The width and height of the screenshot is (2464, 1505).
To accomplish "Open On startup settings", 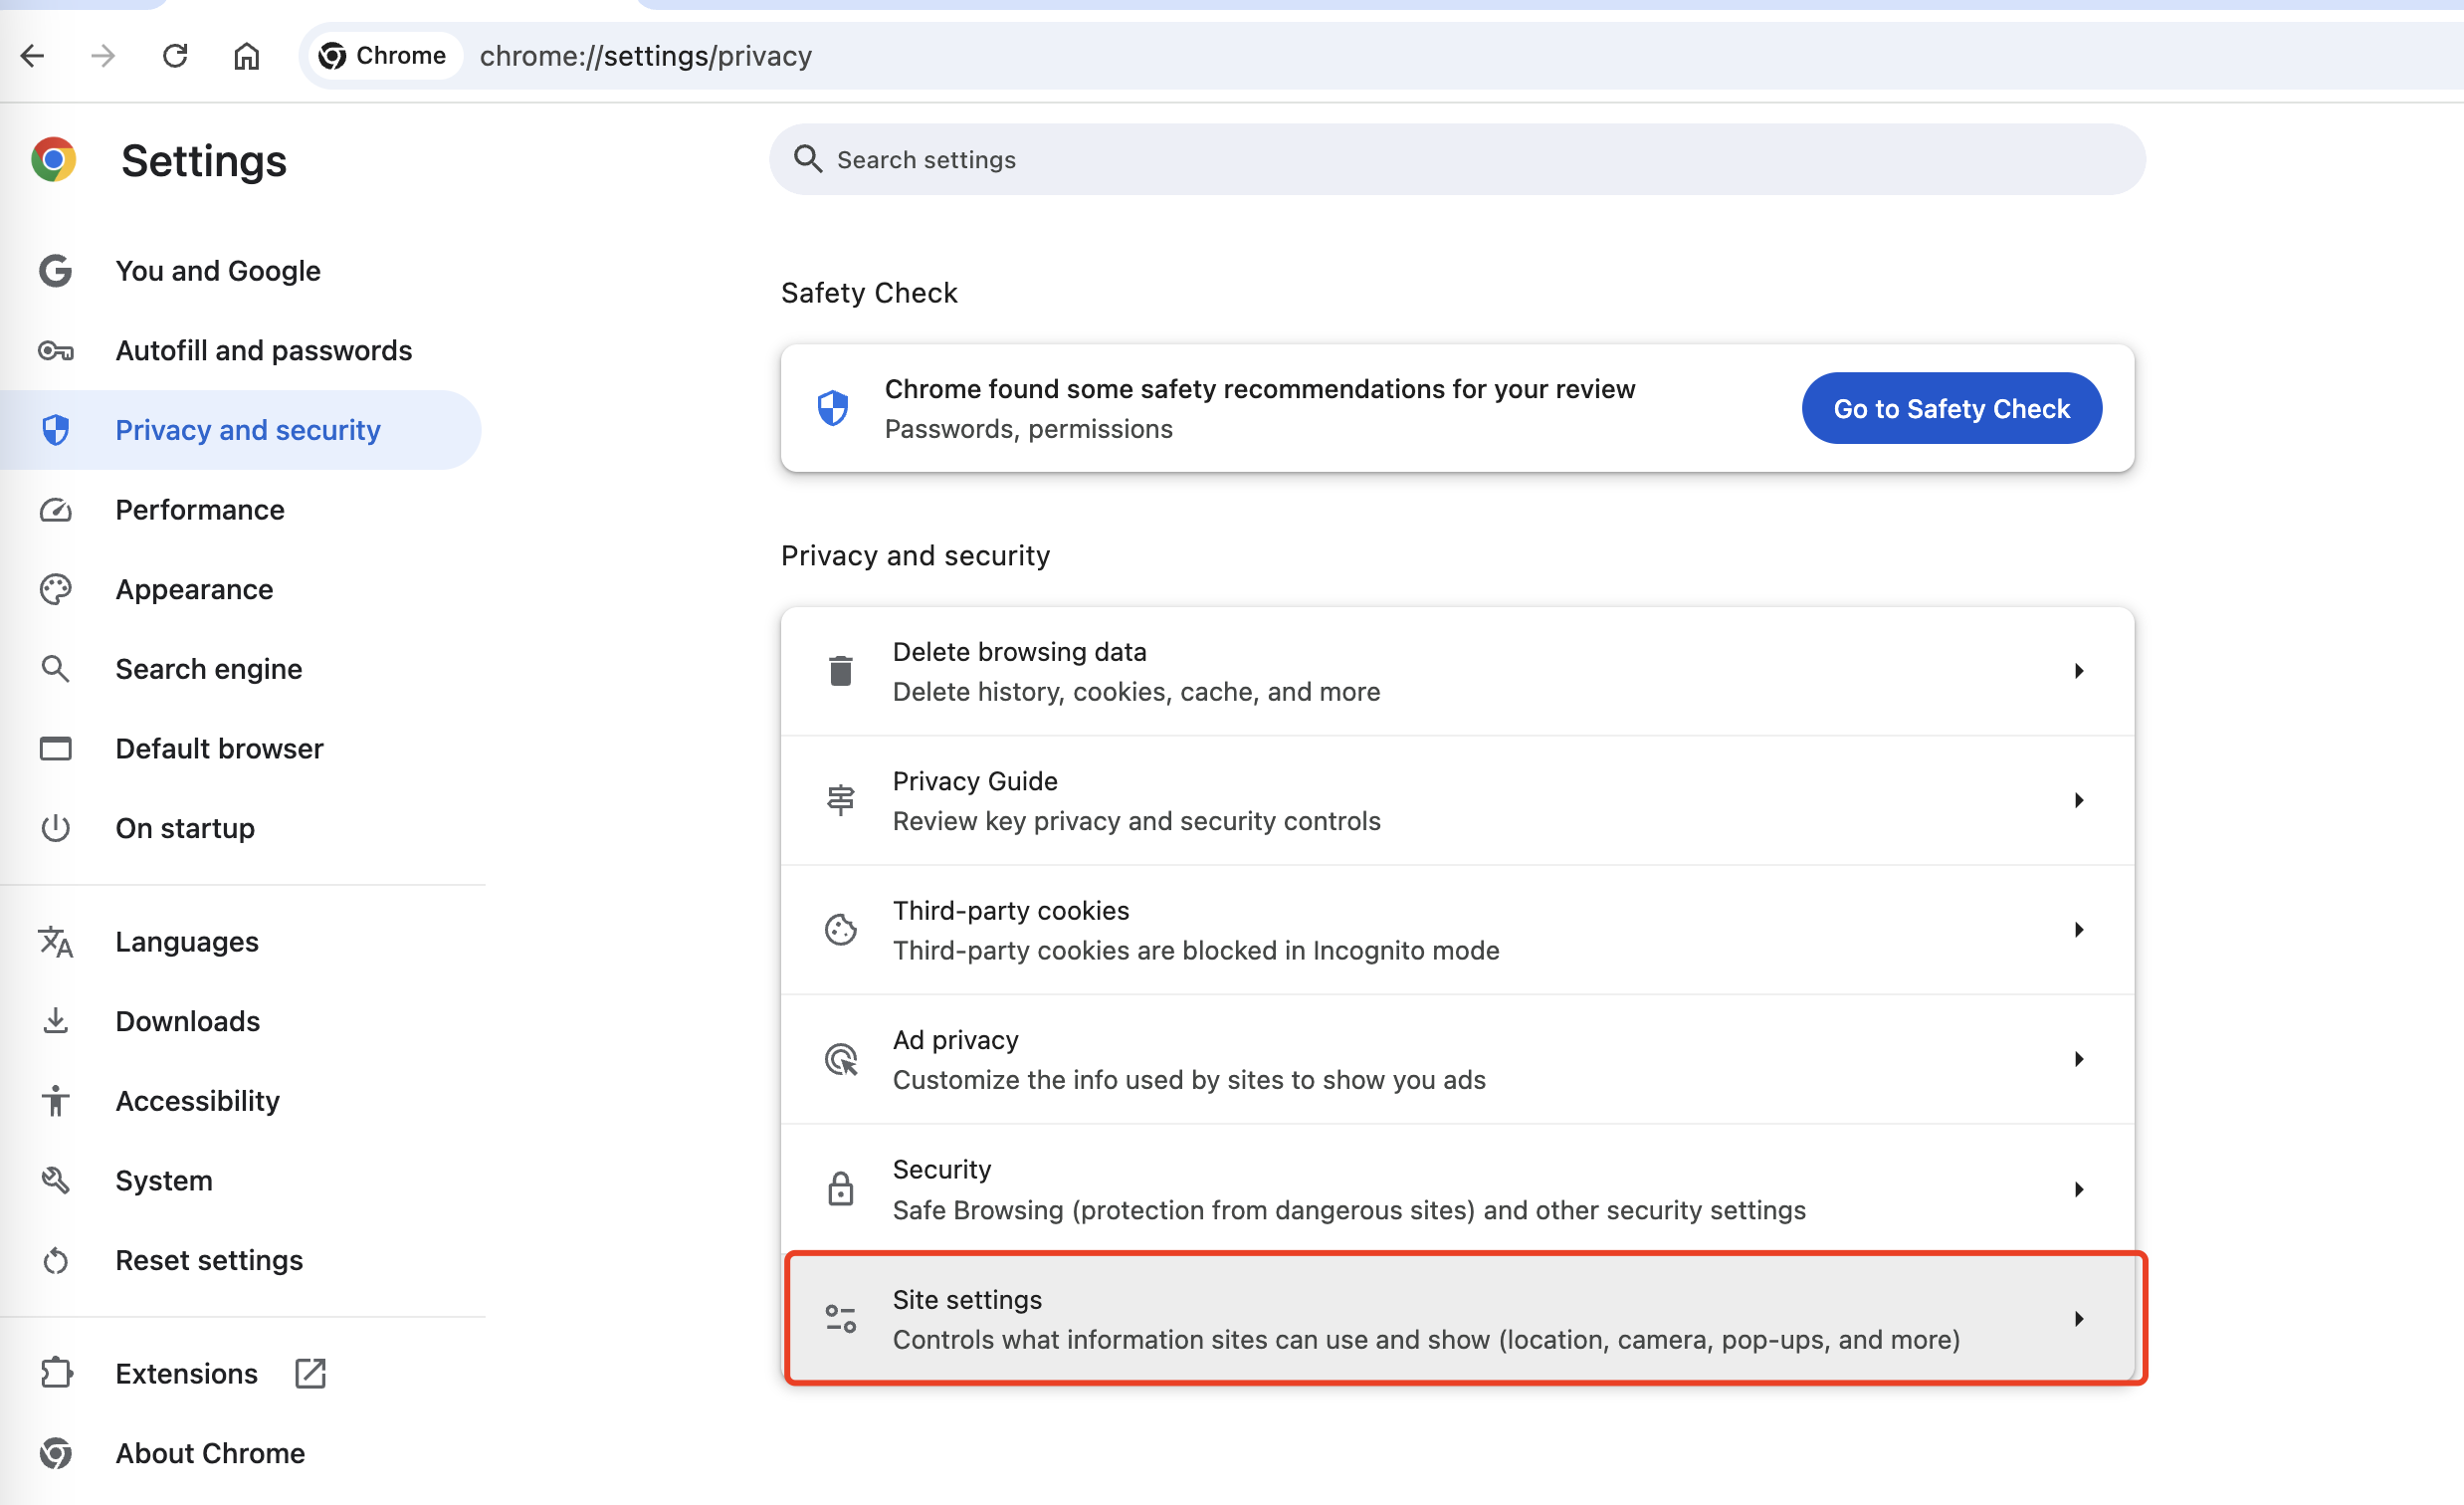I will click(240, 829).
